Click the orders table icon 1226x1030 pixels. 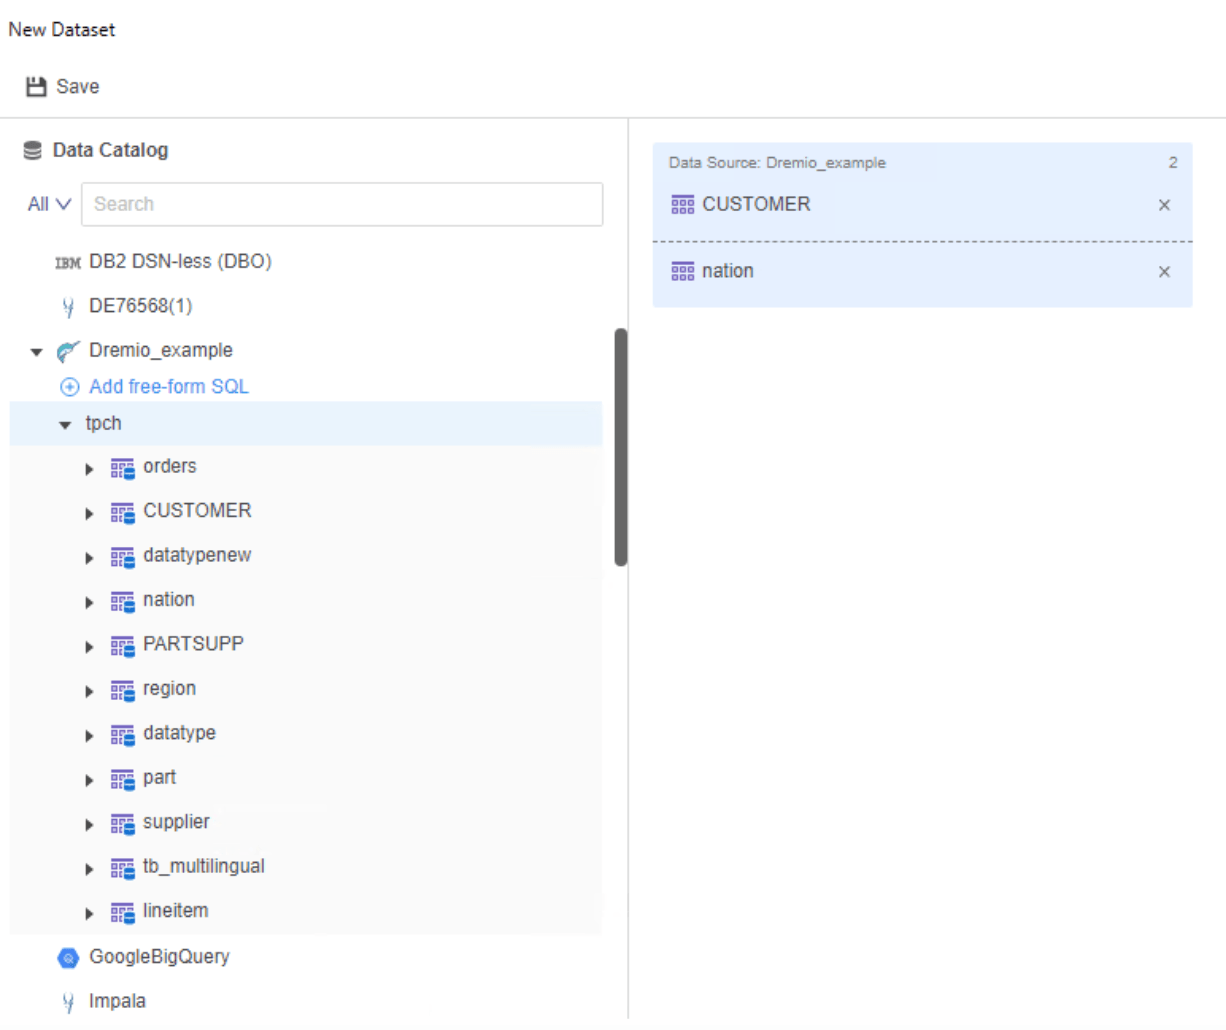pos(122,468)
